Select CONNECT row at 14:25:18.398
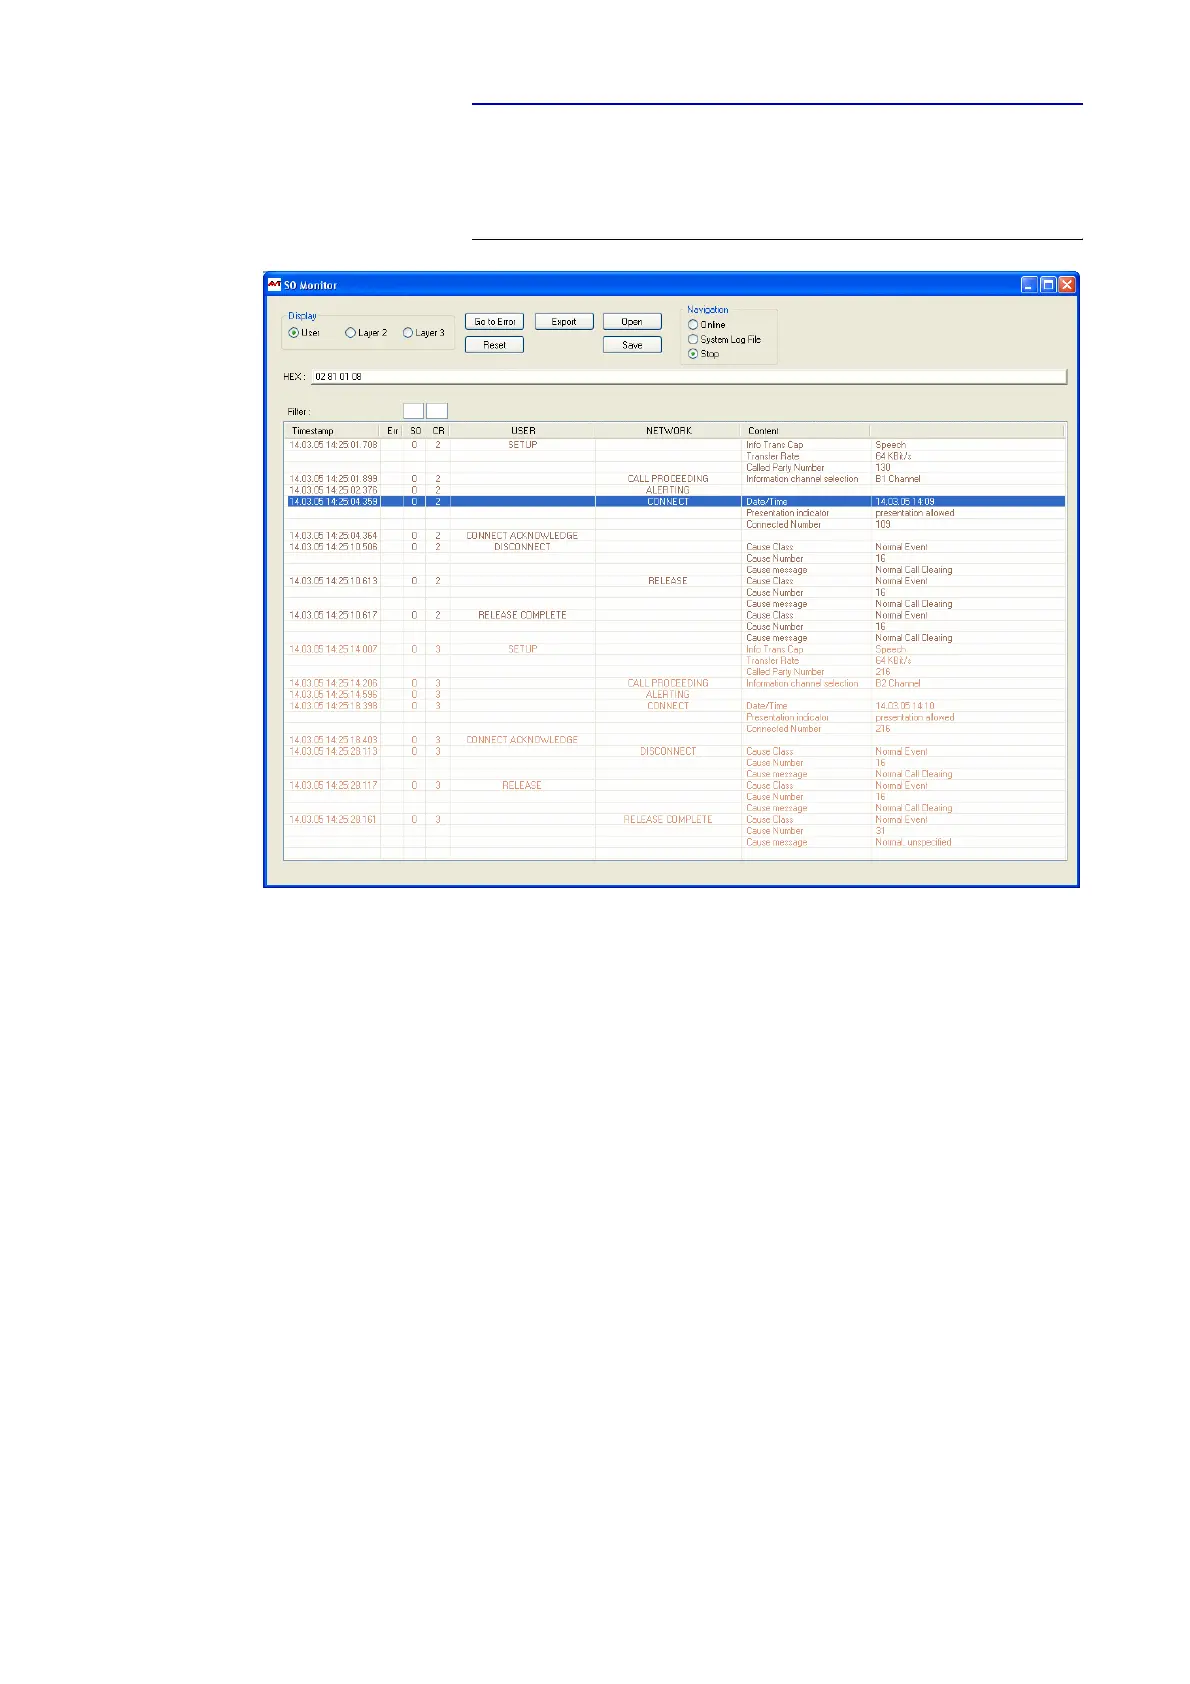 point(675,706)
